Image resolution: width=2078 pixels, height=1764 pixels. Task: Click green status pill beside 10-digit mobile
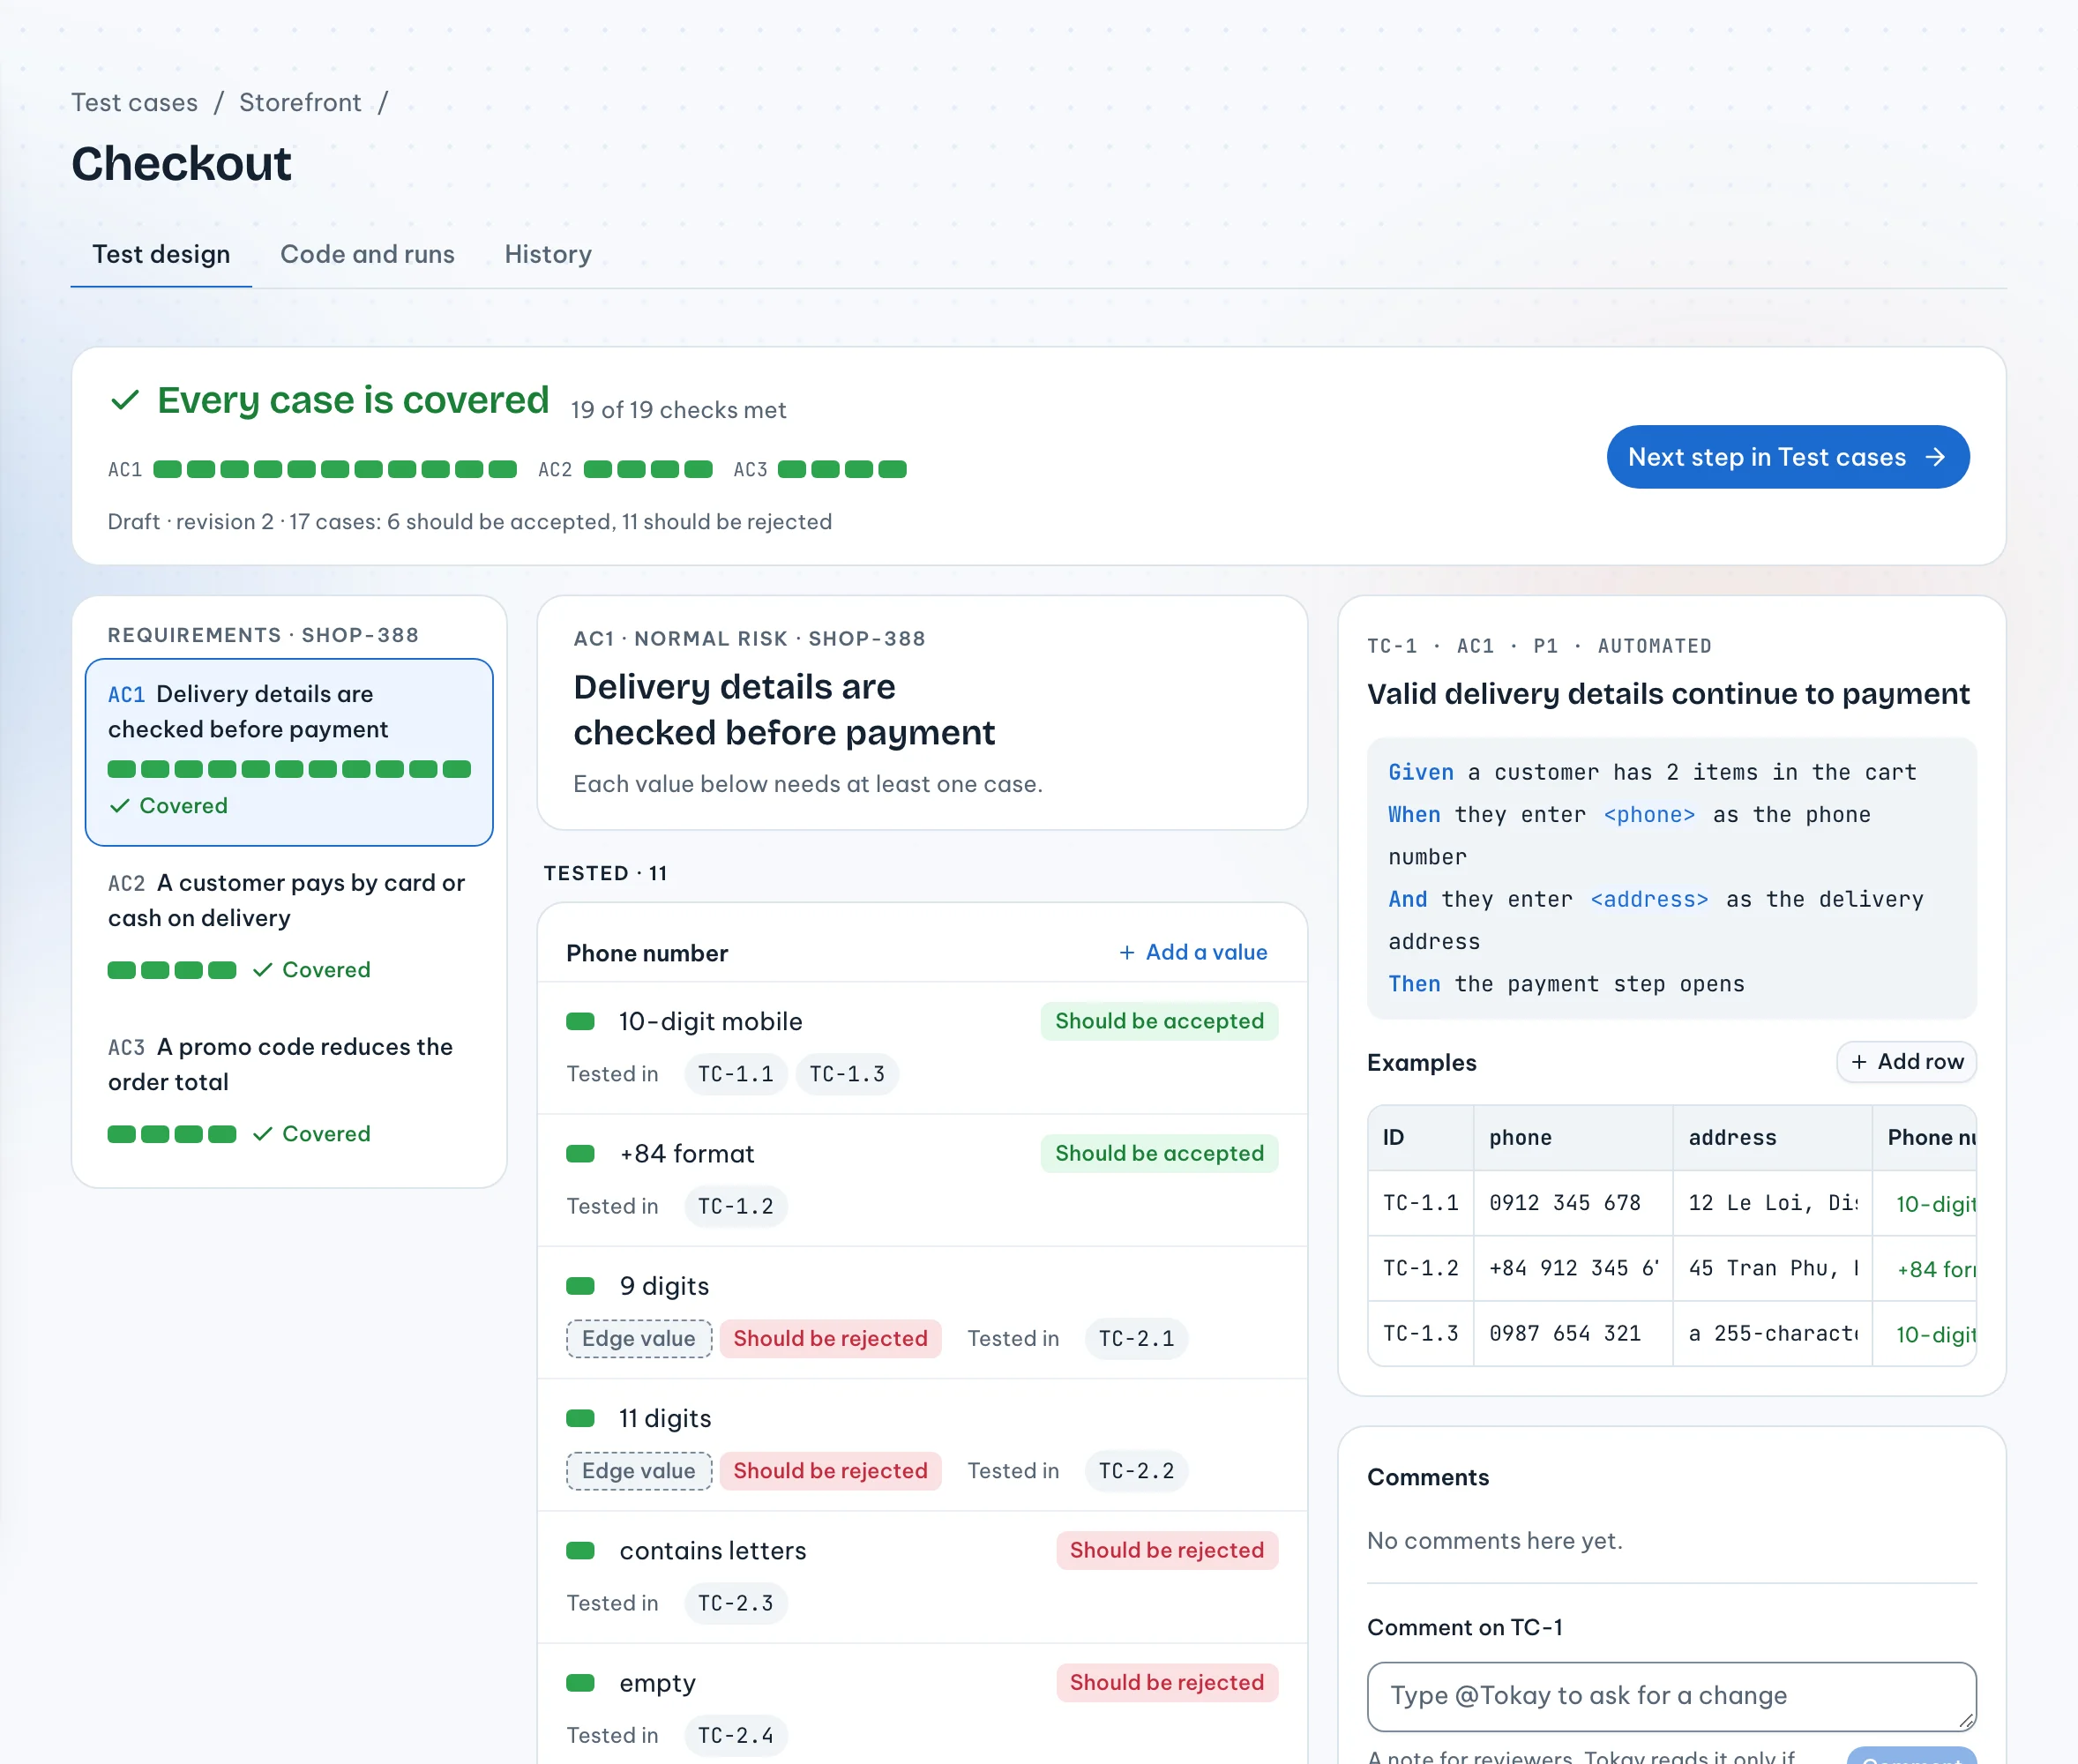pos(580,1021)
